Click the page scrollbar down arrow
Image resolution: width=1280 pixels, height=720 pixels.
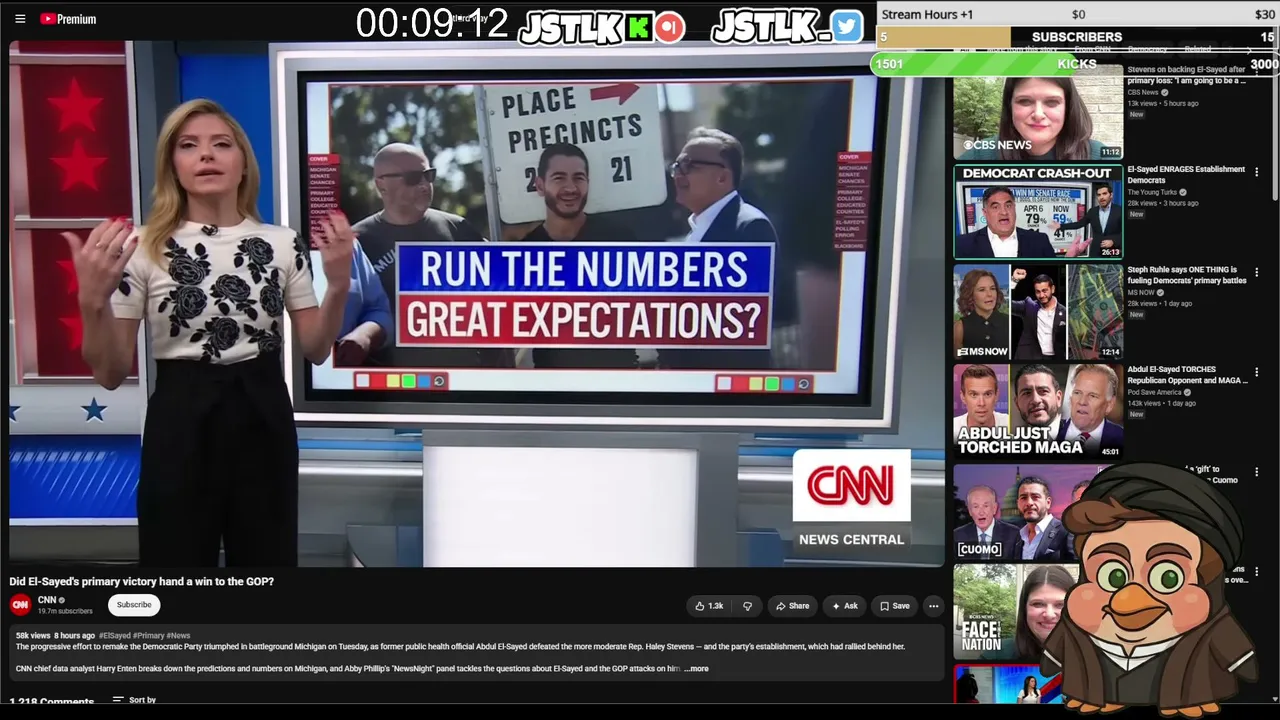tap(1274, 699)
